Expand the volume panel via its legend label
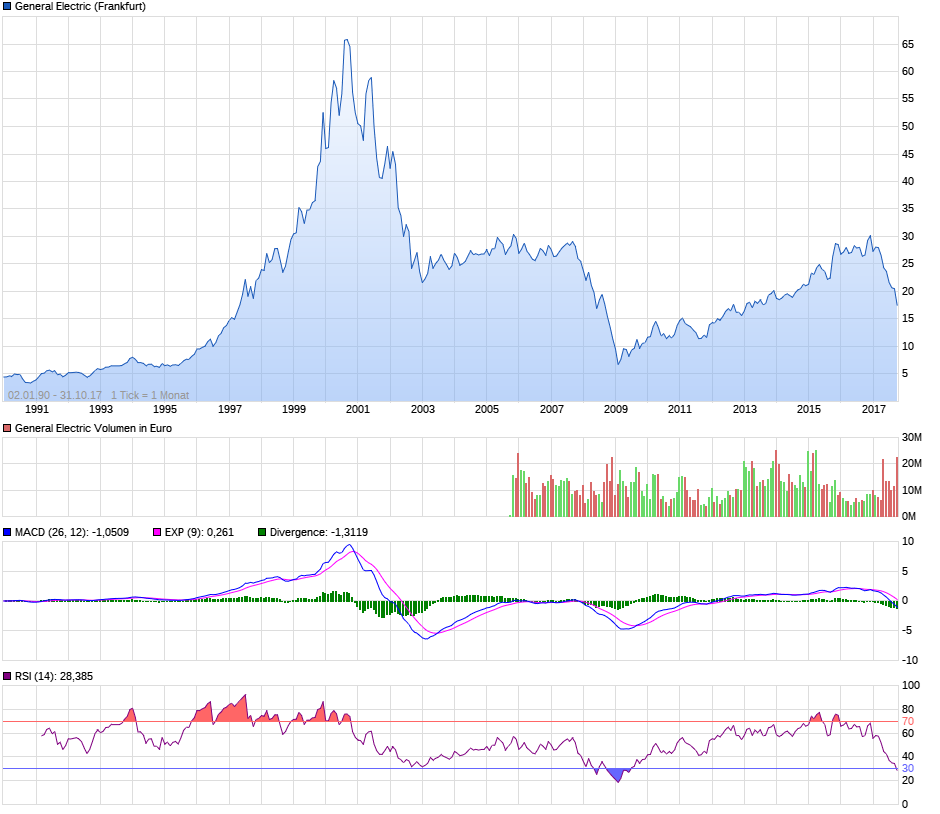This screenshot has width=940, height=814. (x=95, y=428)
